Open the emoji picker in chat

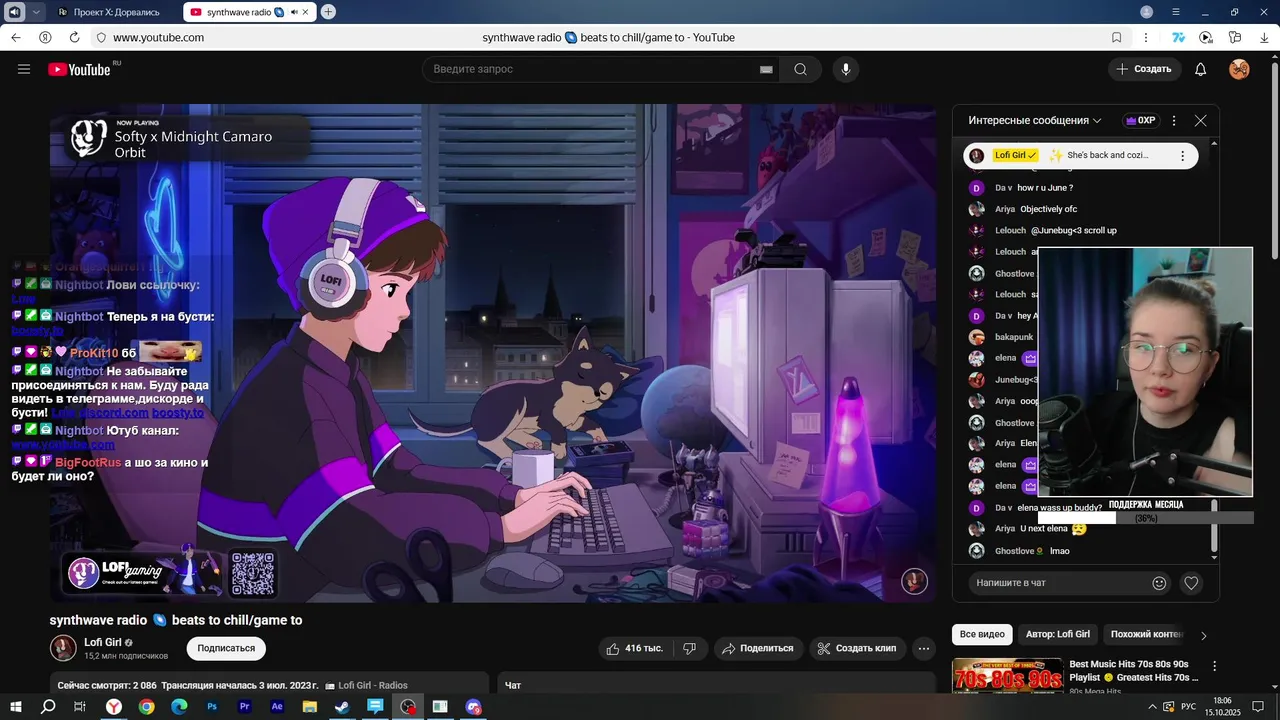tap(1160, 583)
